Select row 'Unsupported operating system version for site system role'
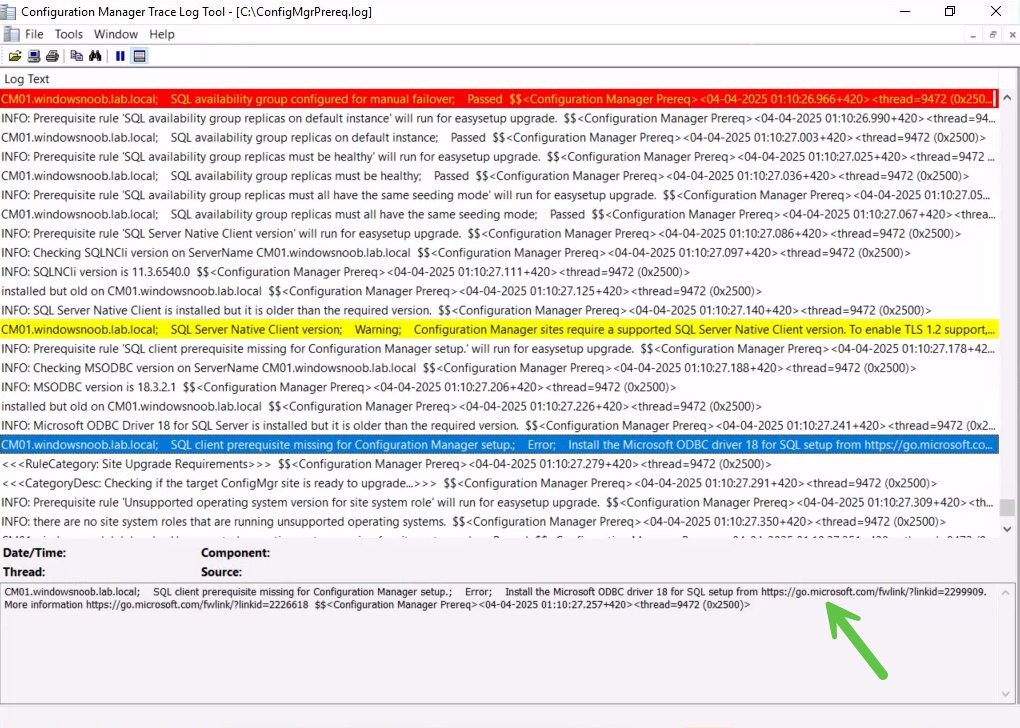Screen dimensions: 1020x728 click(499, 503)
